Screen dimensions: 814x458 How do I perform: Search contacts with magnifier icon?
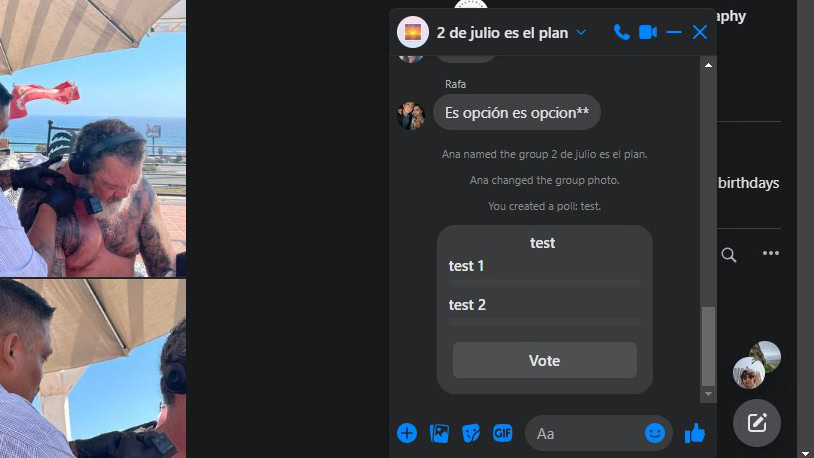729,255
